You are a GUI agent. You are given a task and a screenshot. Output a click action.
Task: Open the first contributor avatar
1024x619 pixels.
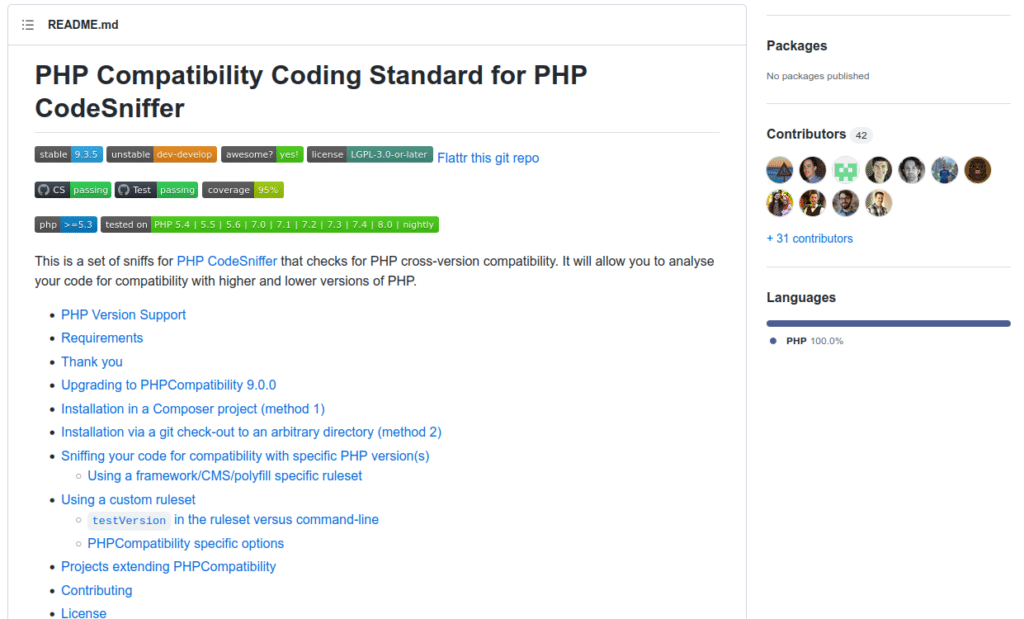pos(779,170)
